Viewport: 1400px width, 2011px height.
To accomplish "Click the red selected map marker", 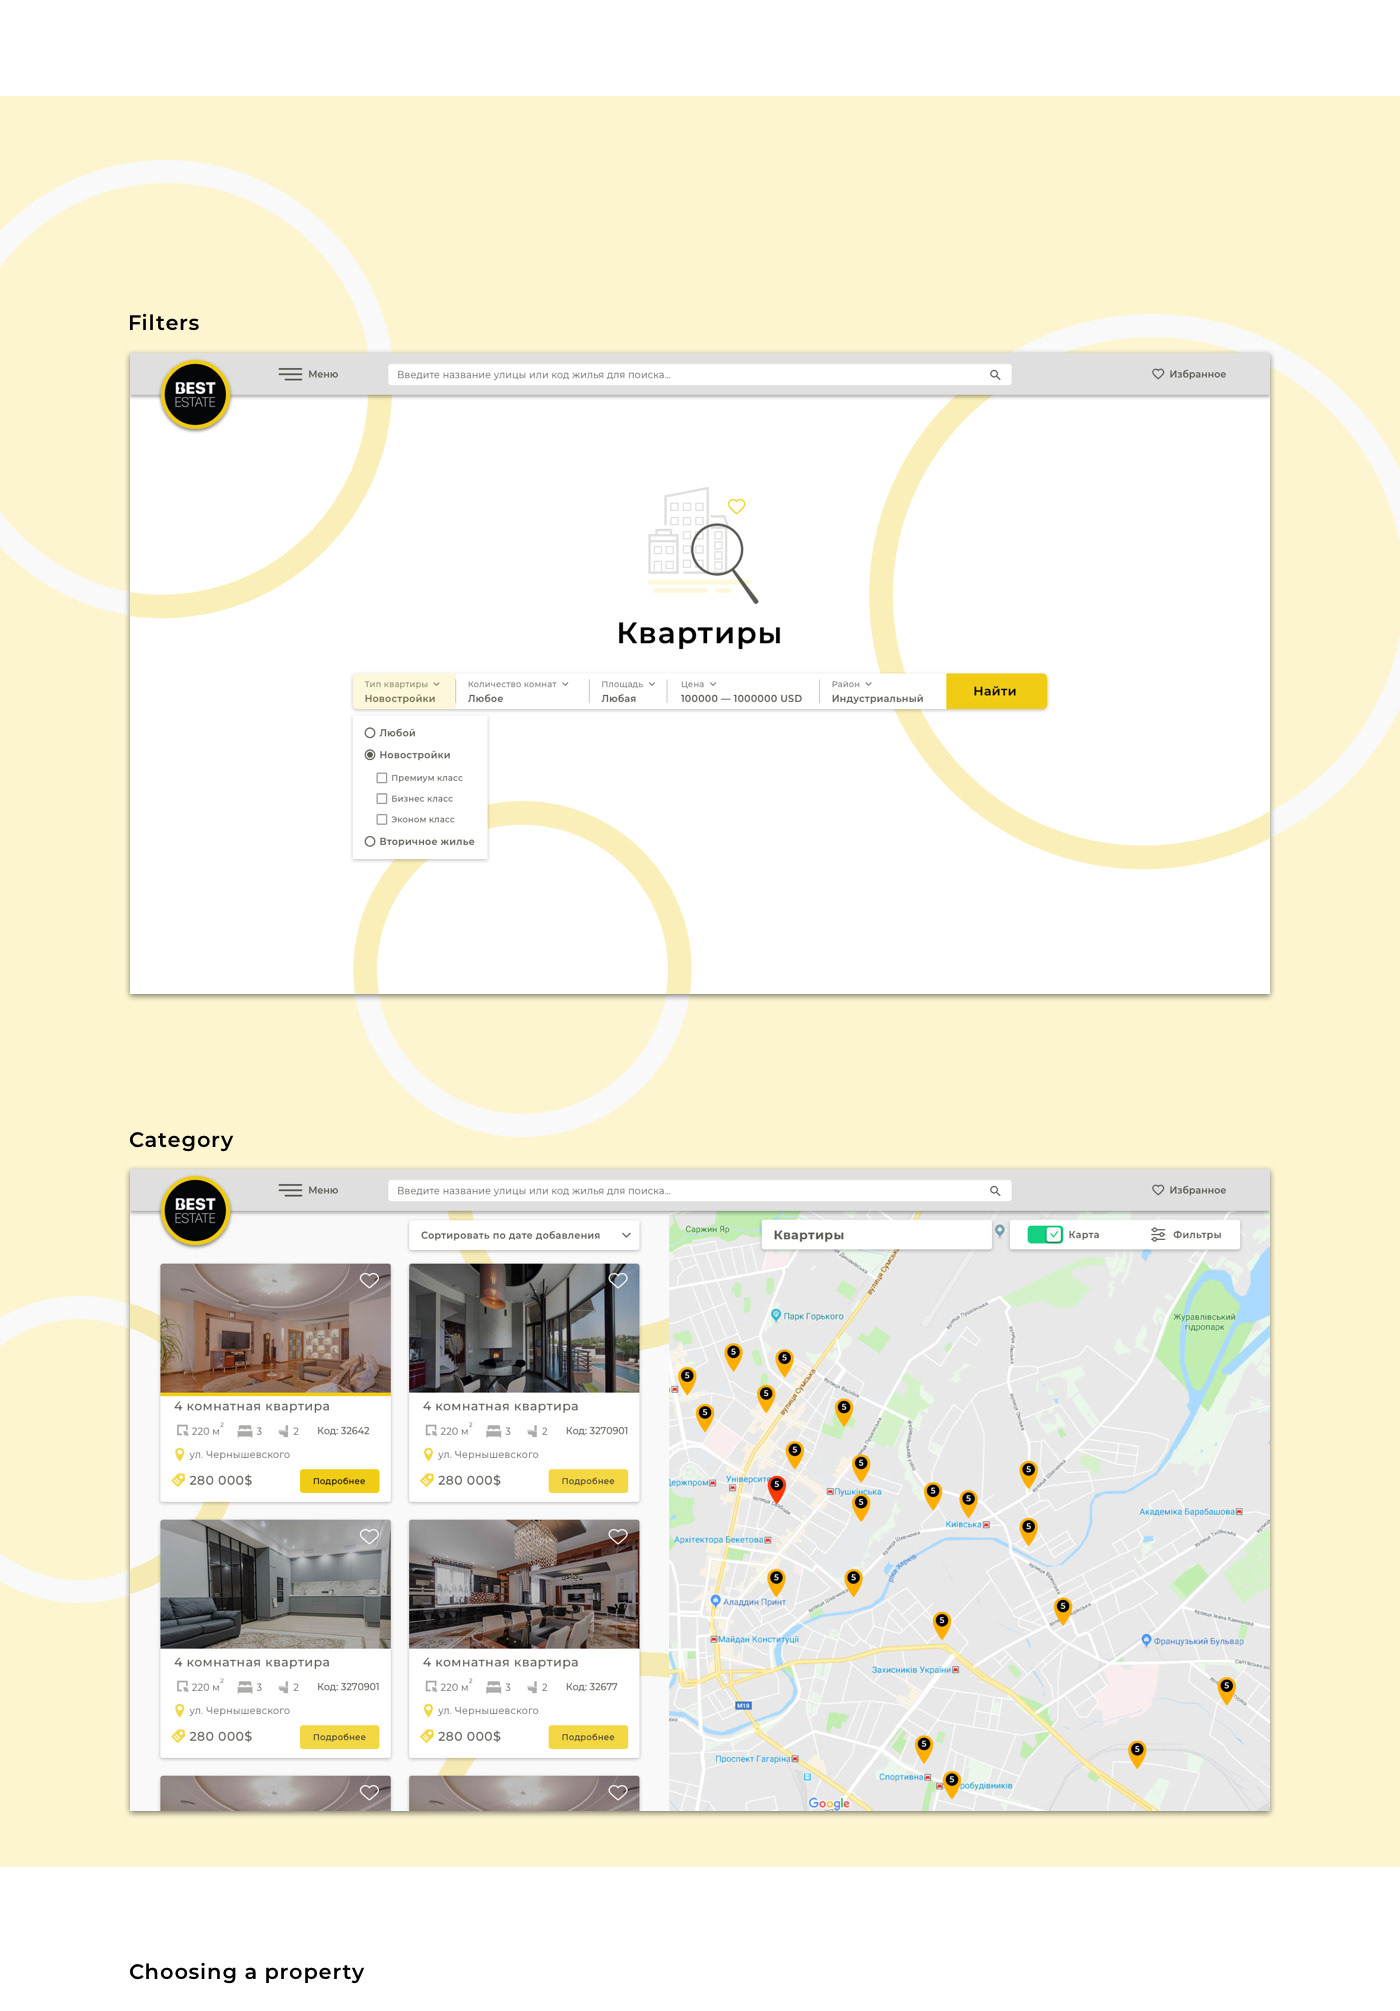I will pyautogui.click(x=776, y=1488).
